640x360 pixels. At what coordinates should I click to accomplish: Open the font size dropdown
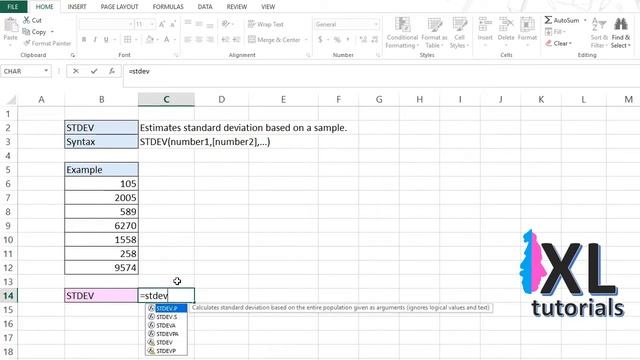(x=152, y=24)
